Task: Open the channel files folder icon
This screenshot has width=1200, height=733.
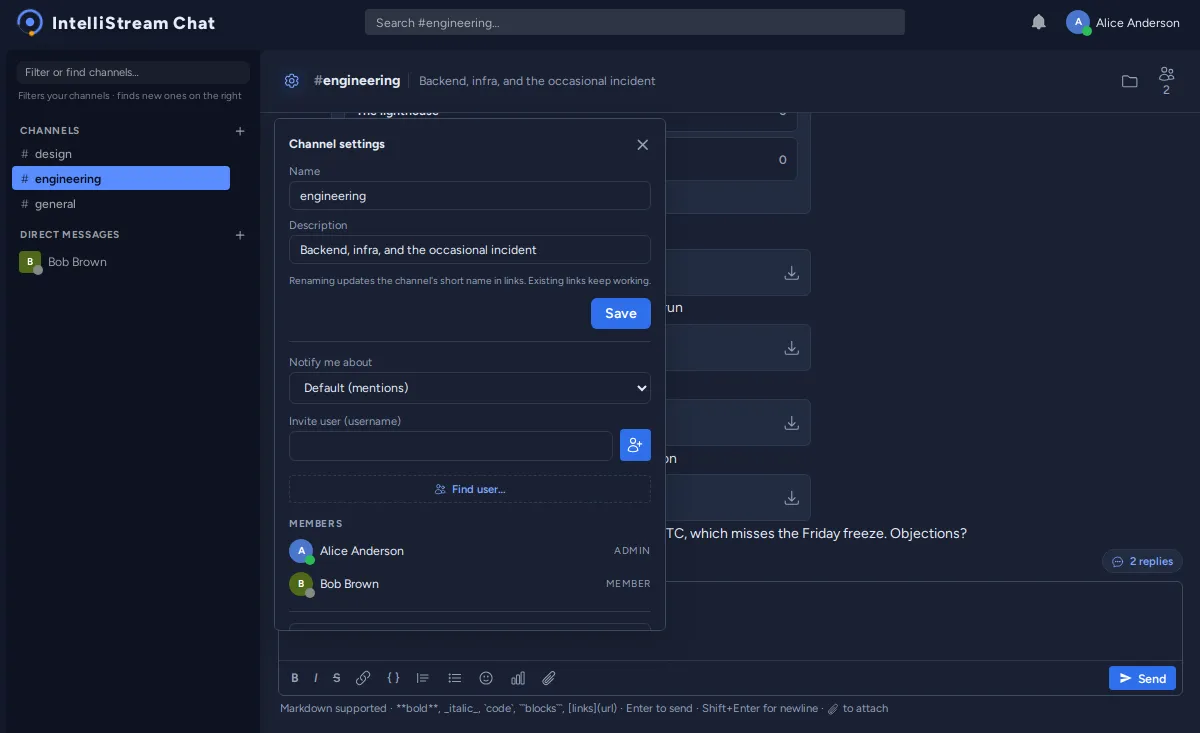Action: click(x=1130, y=81)
